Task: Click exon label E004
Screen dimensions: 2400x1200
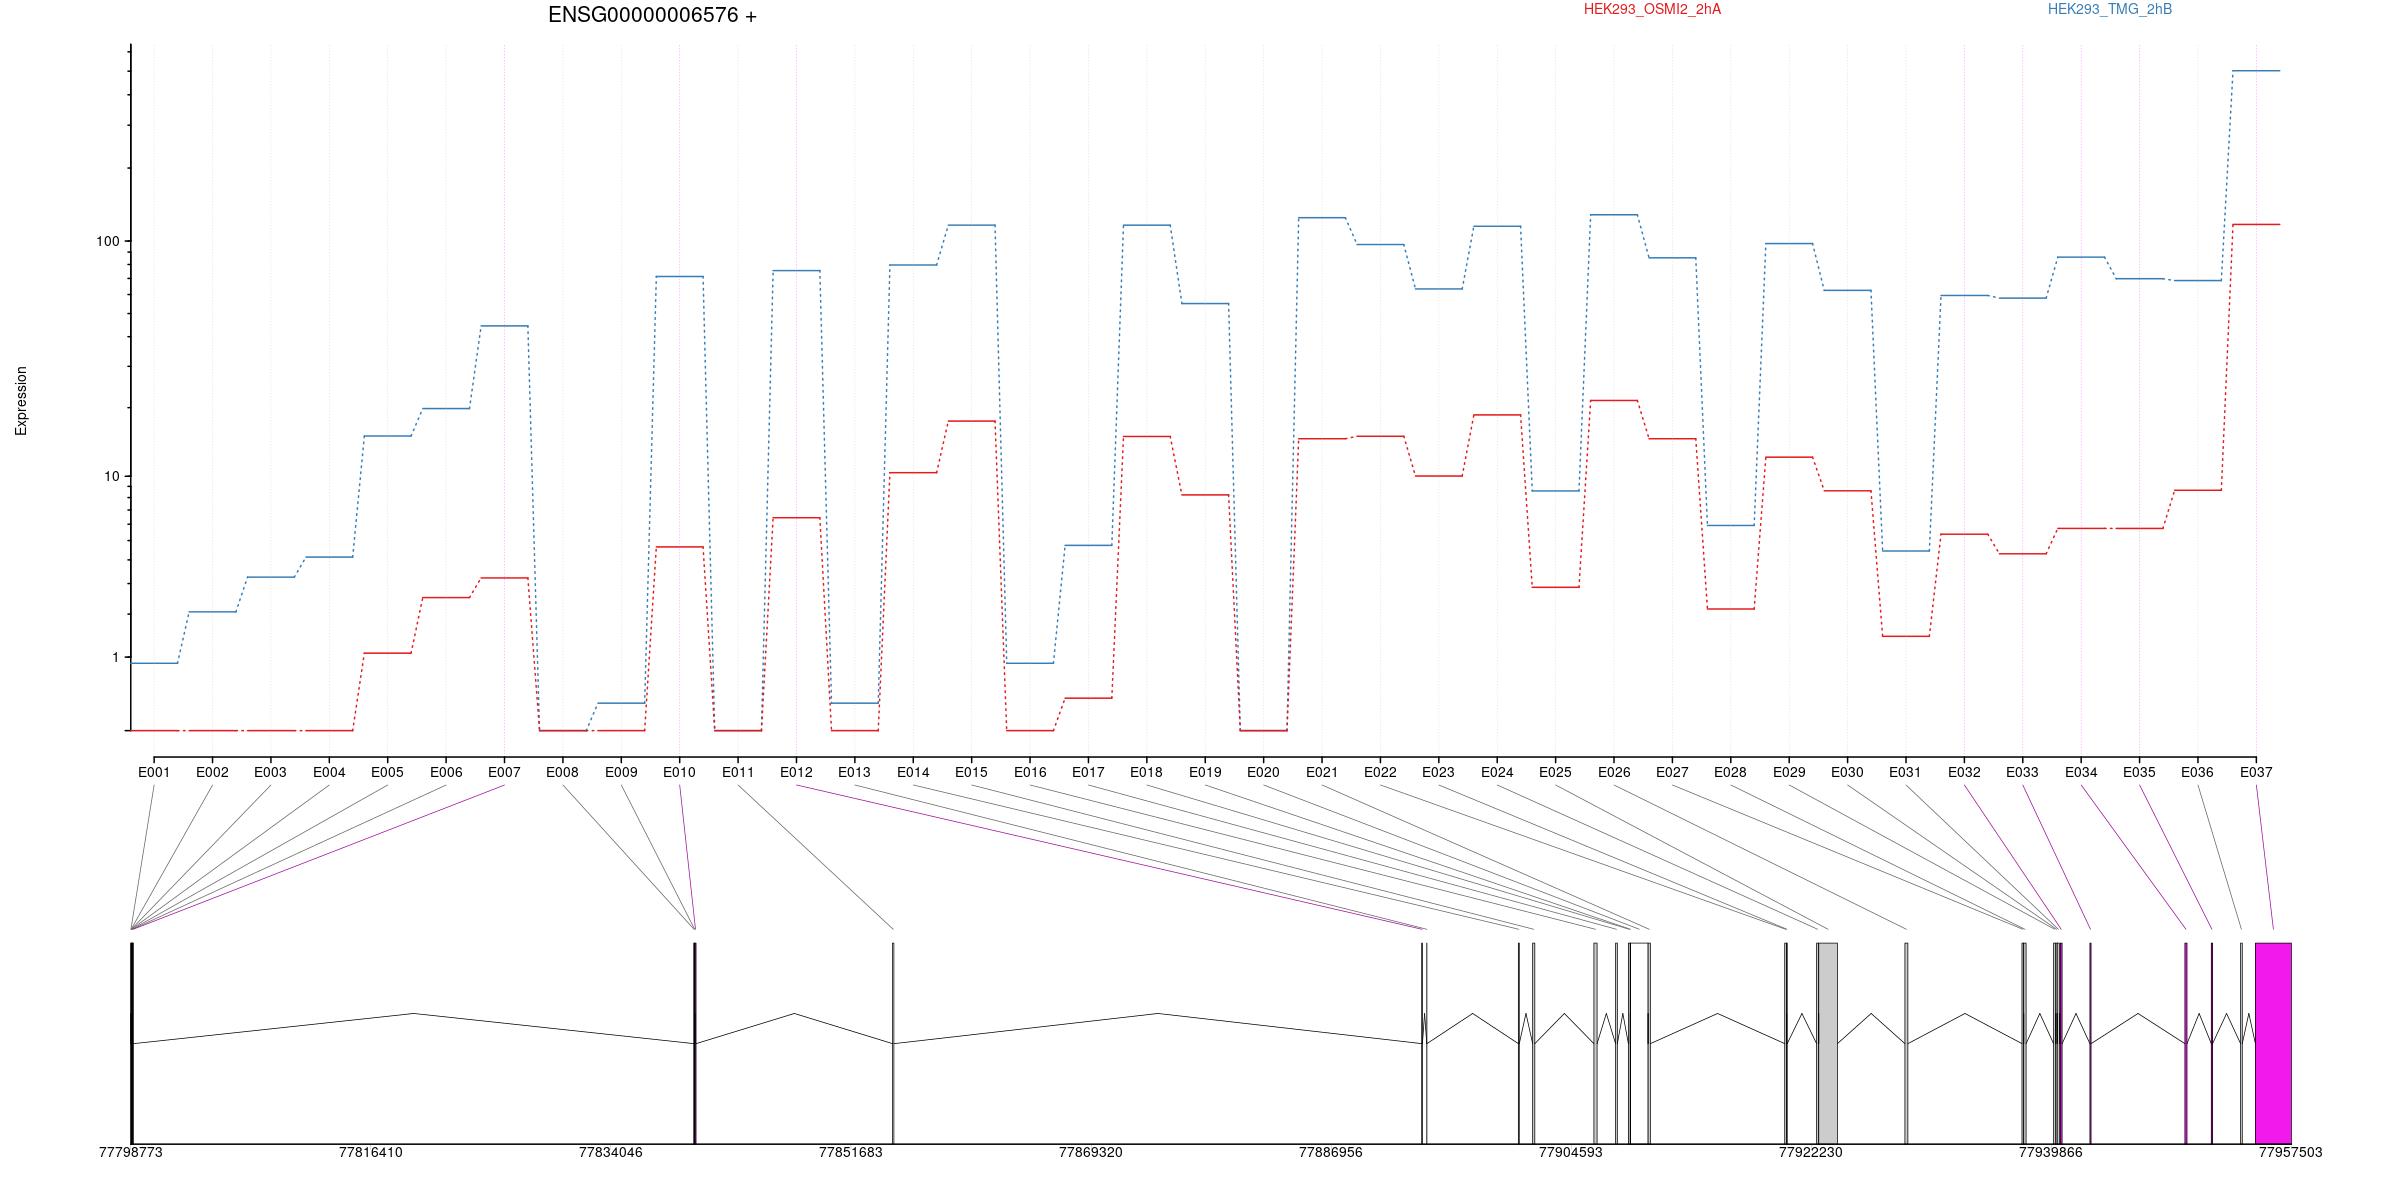Action: (329, 772)
